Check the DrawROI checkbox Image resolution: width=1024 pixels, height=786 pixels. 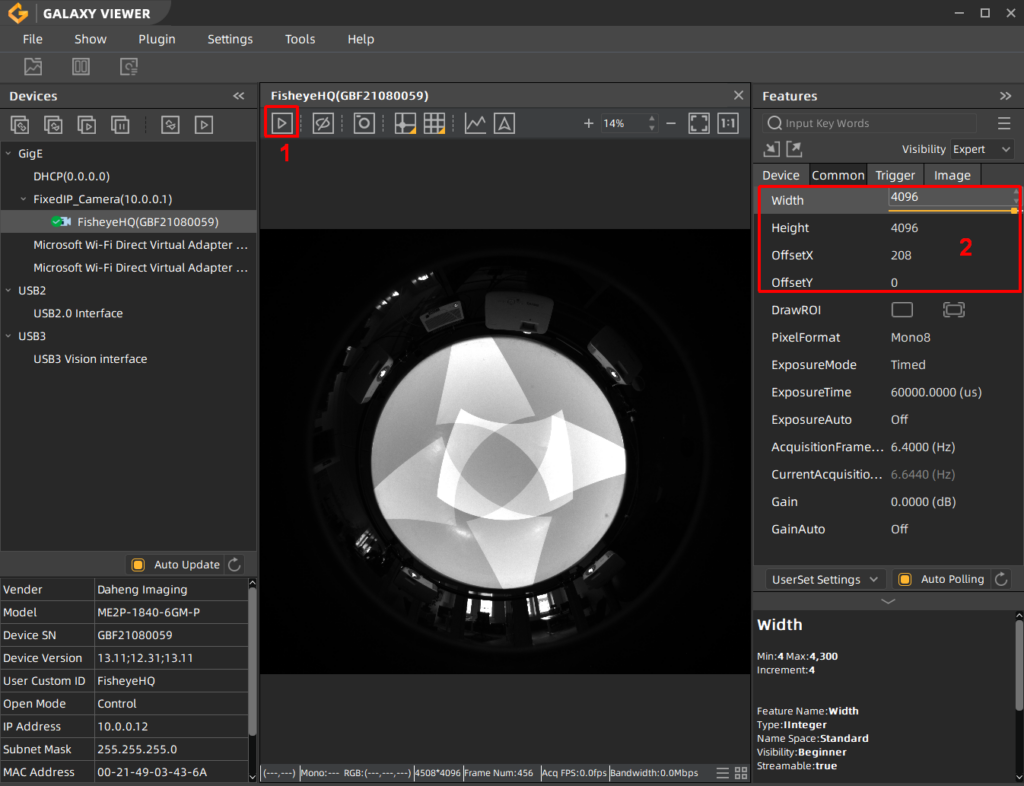(902, 309)
